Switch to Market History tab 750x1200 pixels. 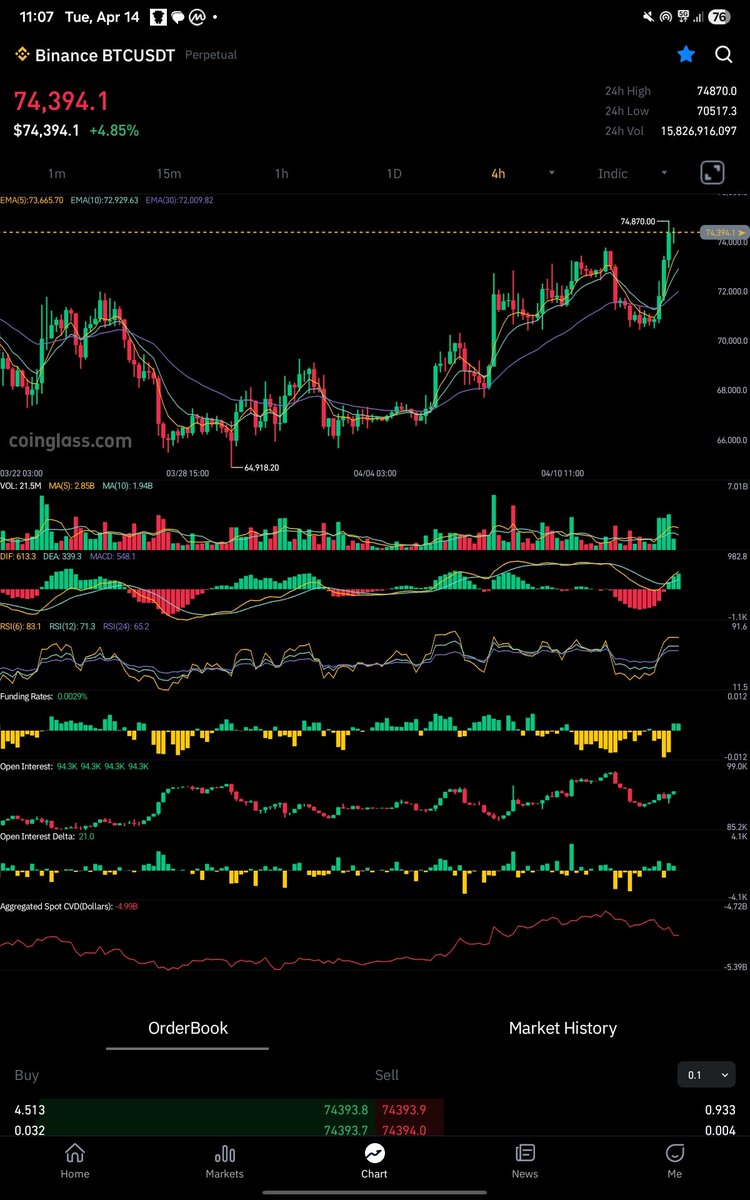point(563,1028)
